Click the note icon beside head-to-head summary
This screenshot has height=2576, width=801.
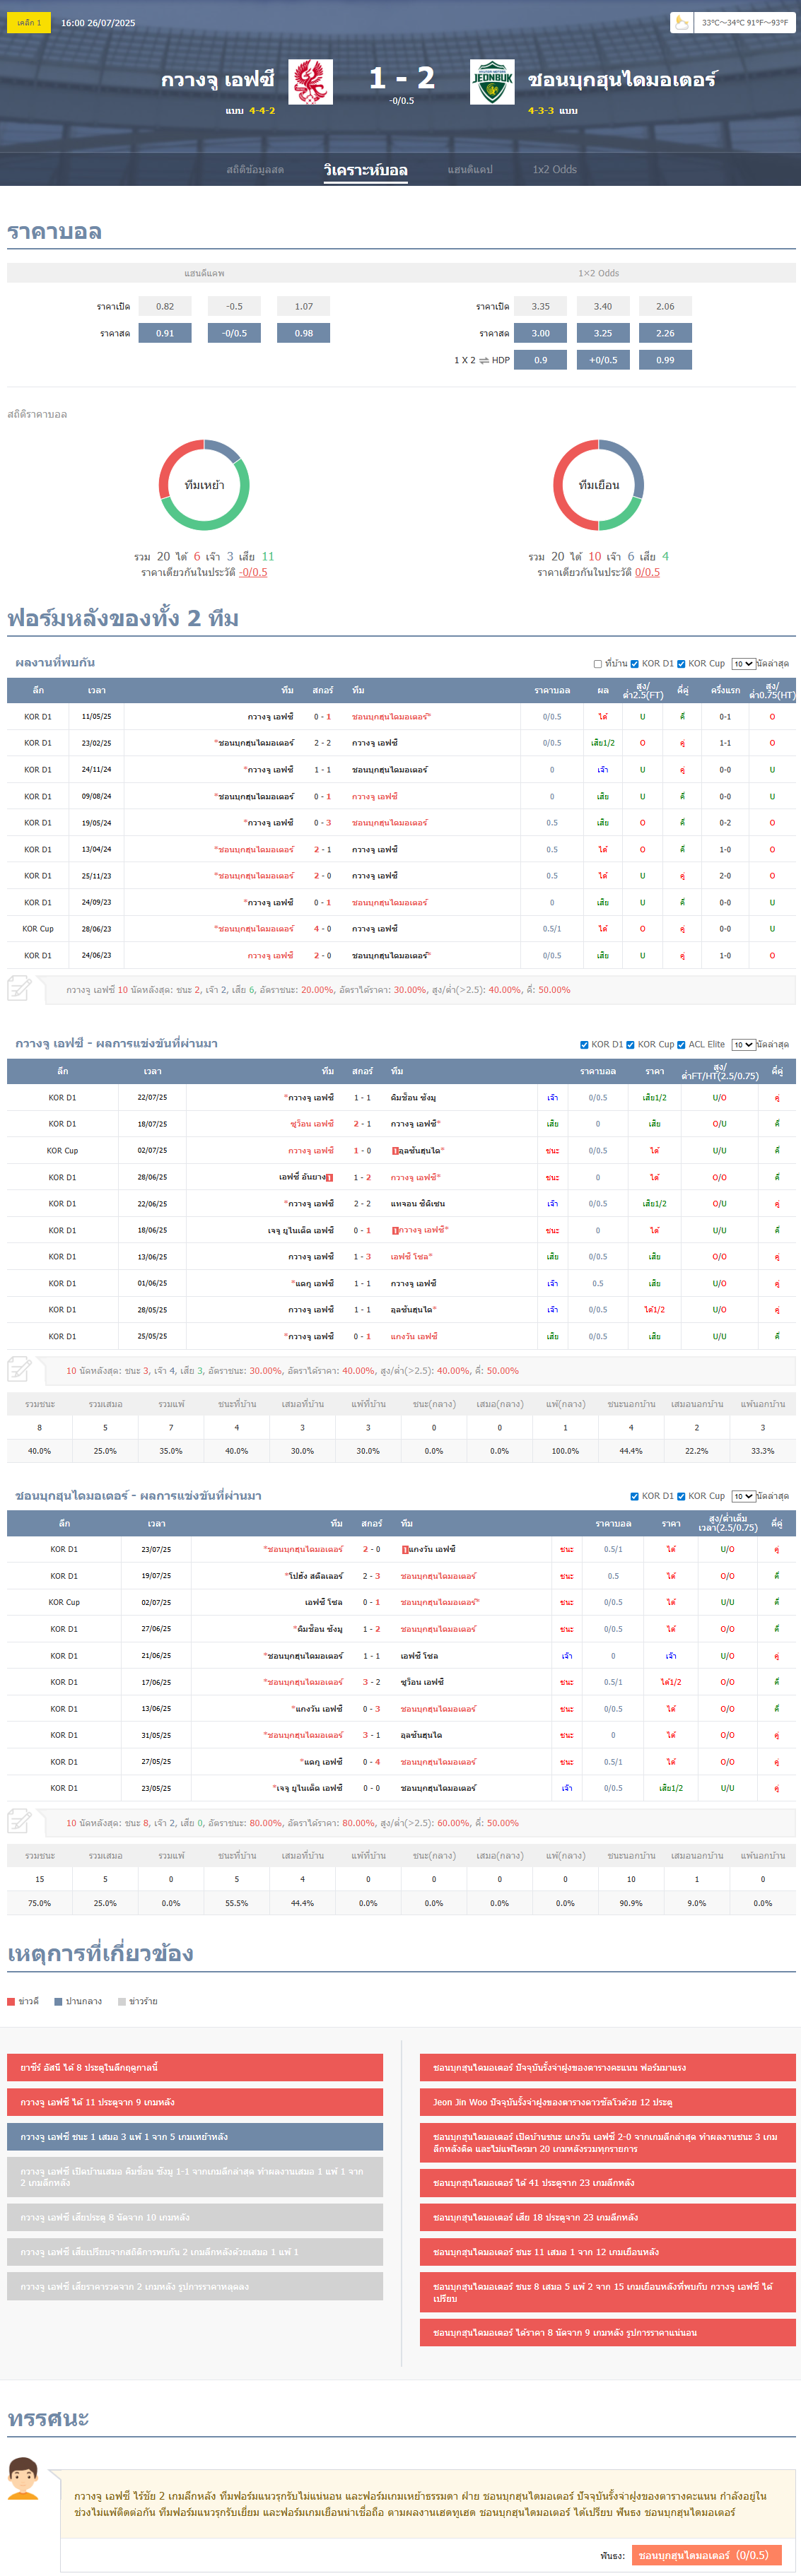tap(20, 989)
